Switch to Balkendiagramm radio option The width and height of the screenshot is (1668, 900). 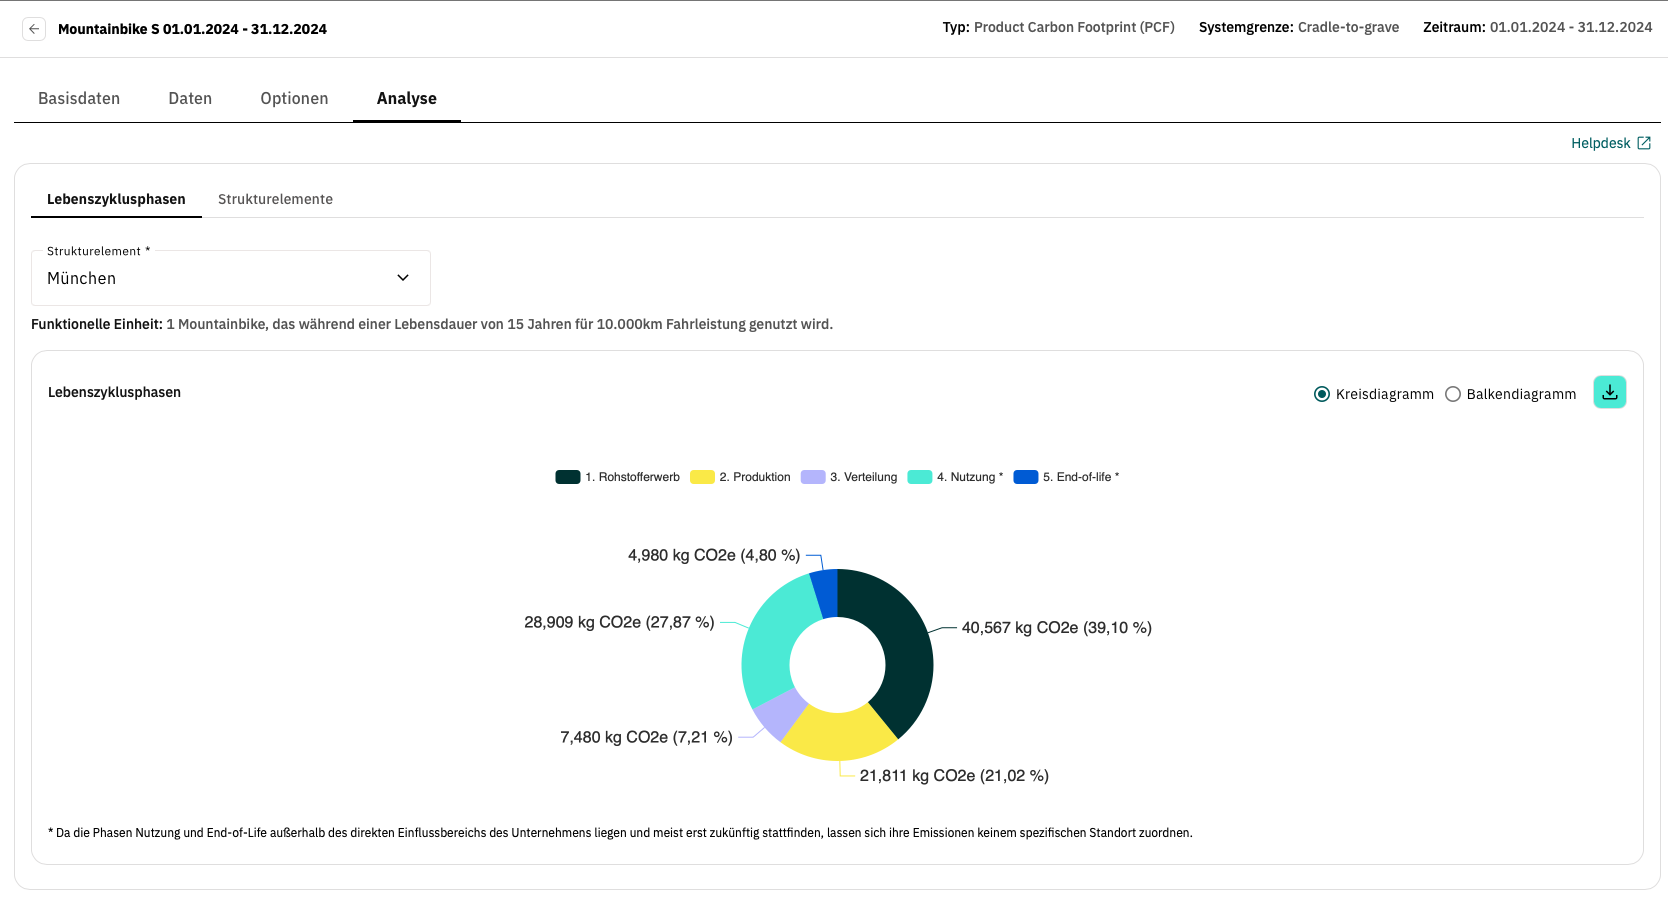[x=1453, y=394]
